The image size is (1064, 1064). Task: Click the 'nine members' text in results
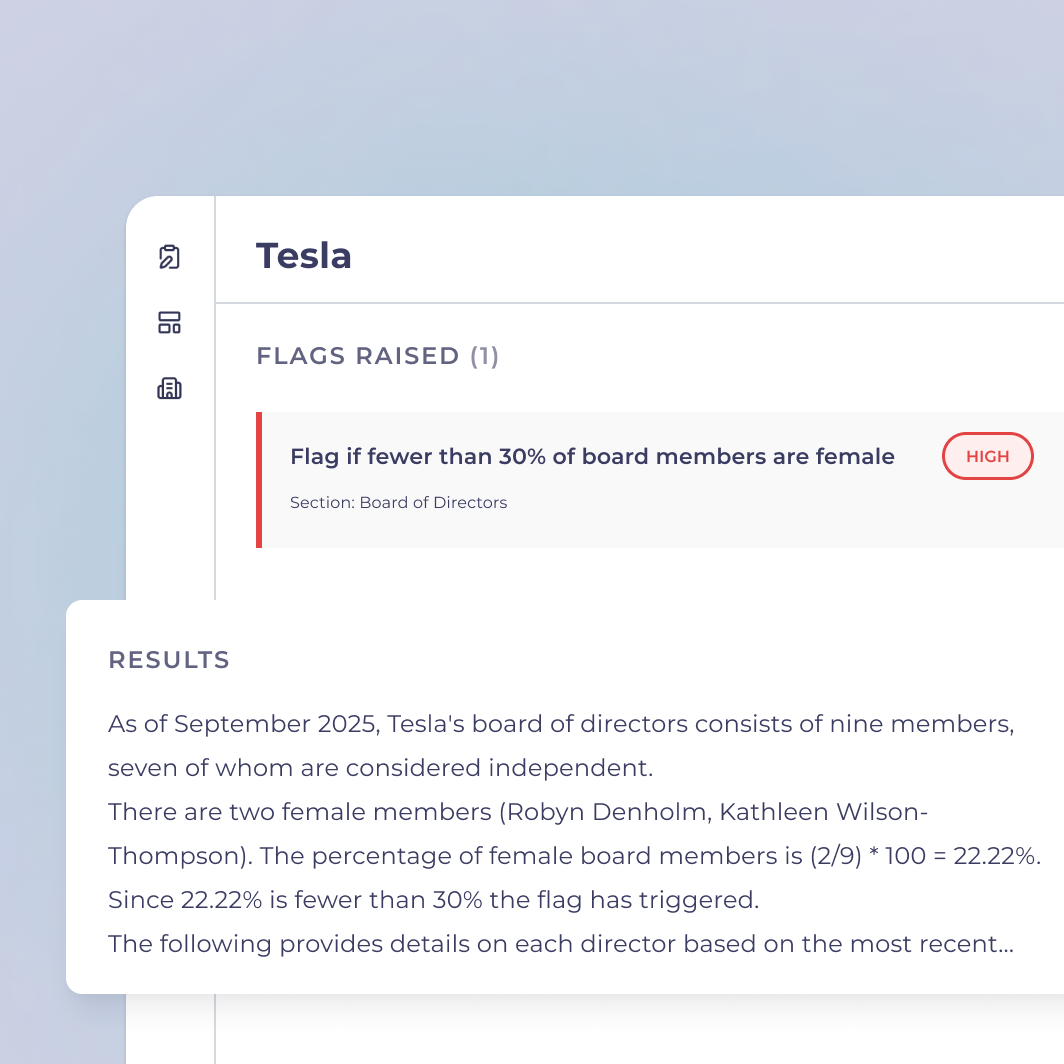(922, 724)
